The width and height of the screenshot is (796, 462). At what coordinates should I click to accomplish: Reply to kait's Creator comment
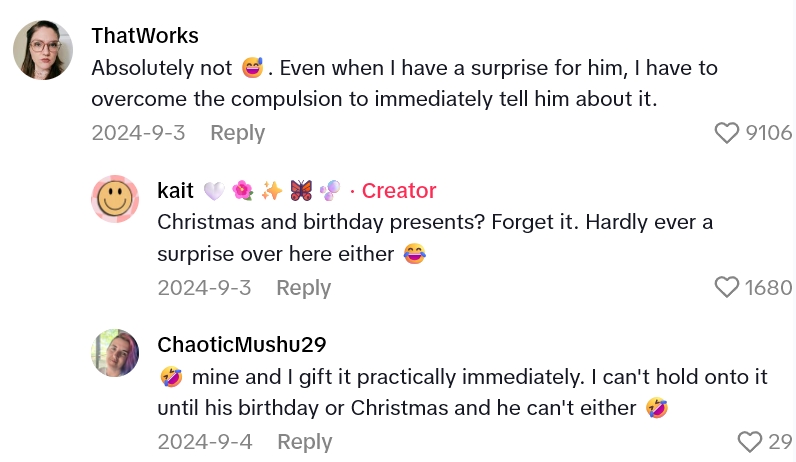303,288
